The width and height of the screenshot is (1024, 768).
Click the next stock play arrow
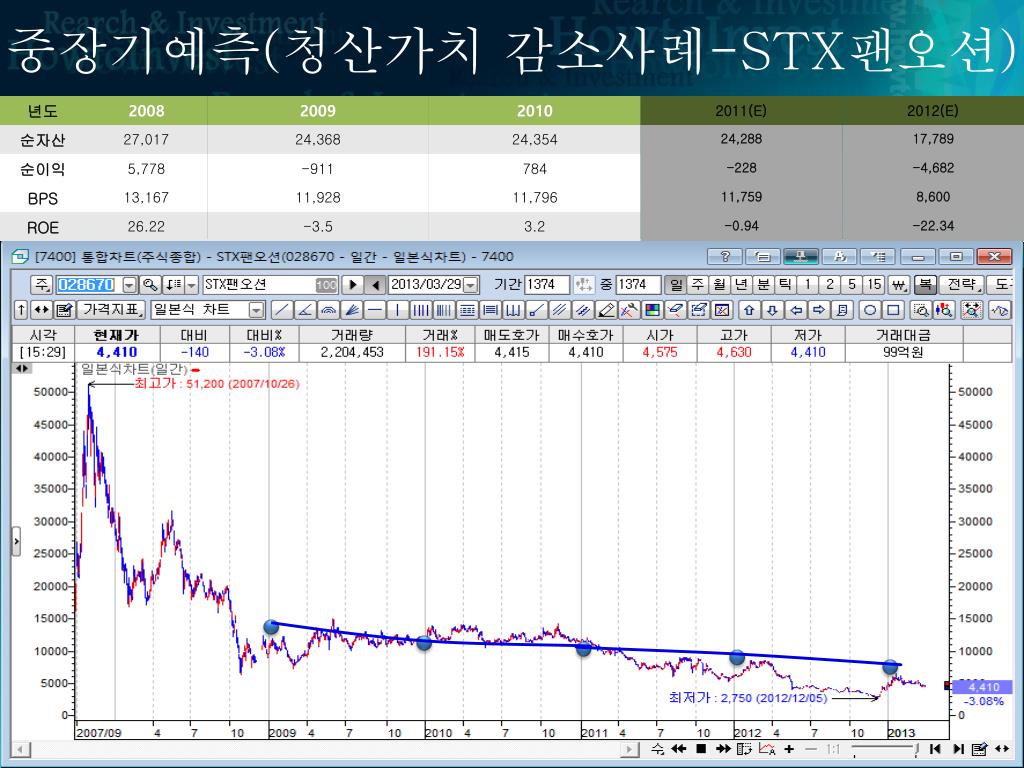coord(353,285)
